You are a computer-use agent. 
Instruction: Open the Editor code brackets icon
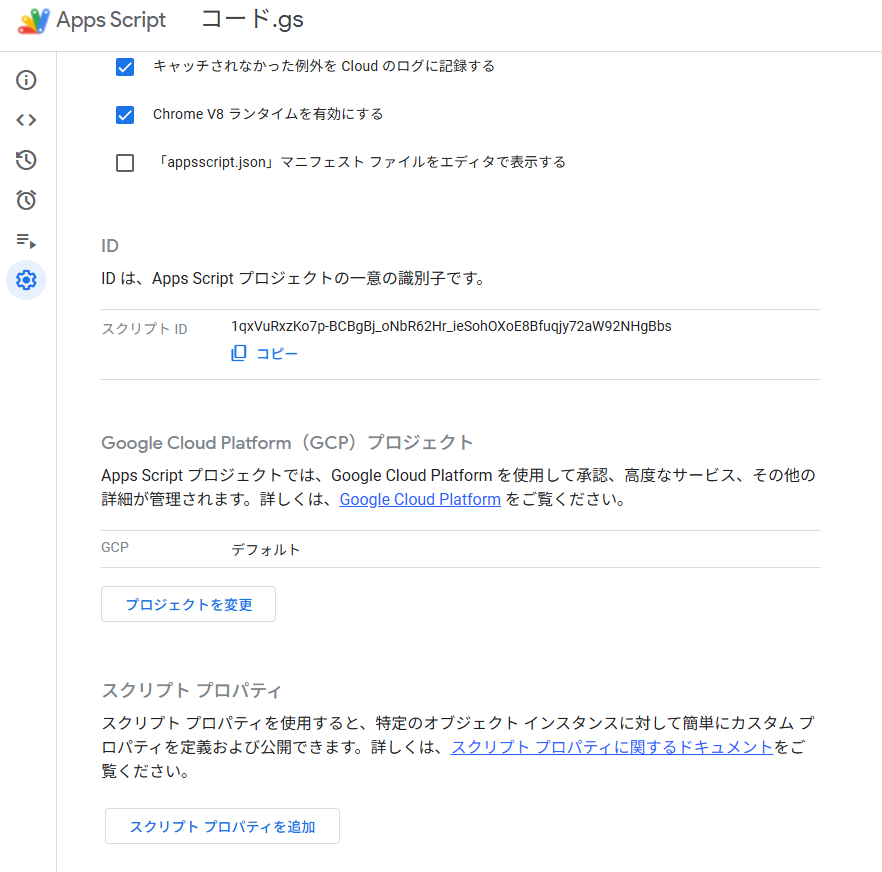pos(26,120)
